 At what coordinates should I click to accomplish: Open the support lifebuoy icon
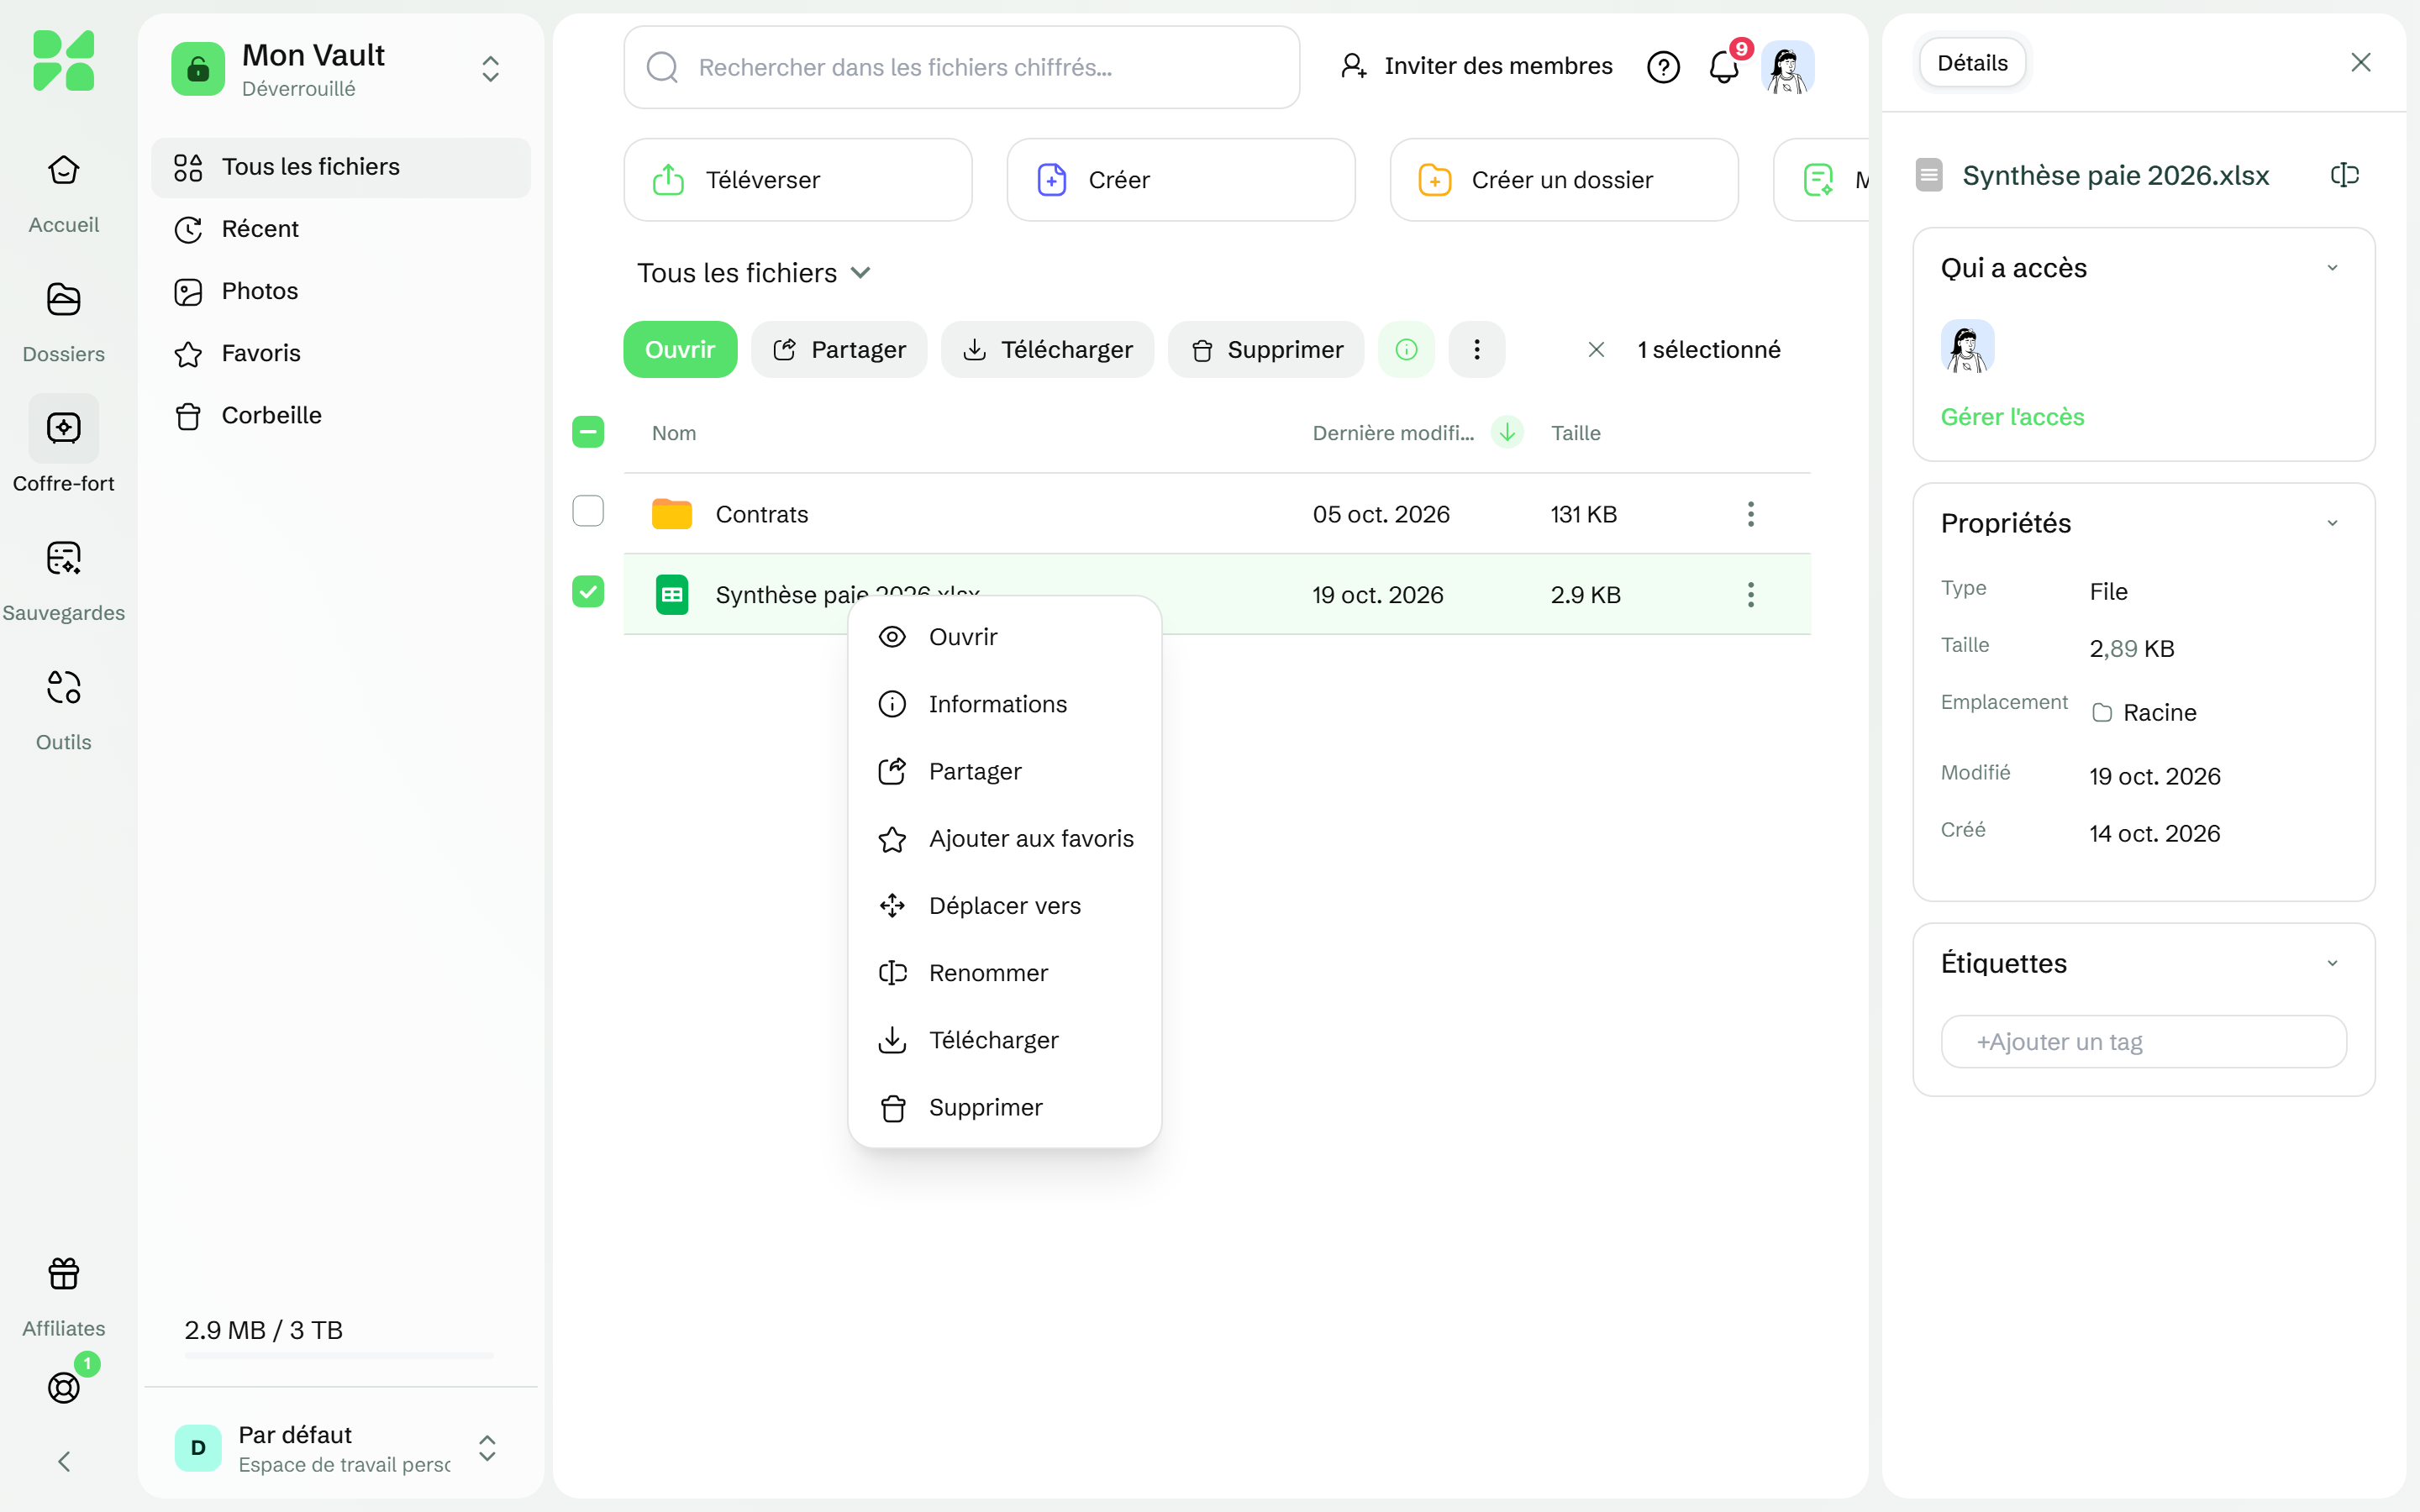point(64,1387)
